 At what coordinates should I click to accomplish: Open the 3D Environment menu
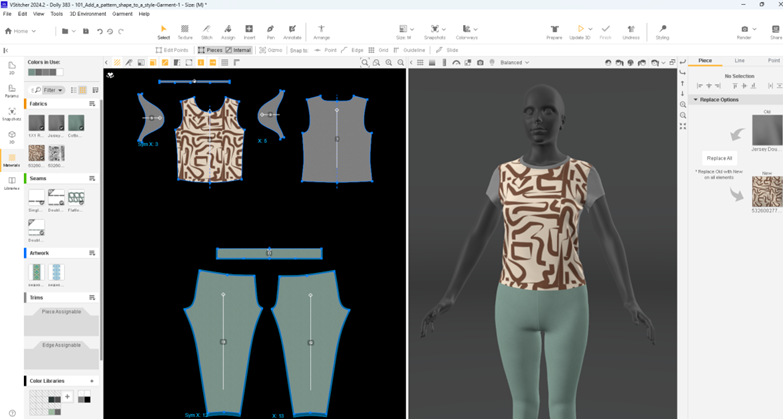[x=88, y=14]
